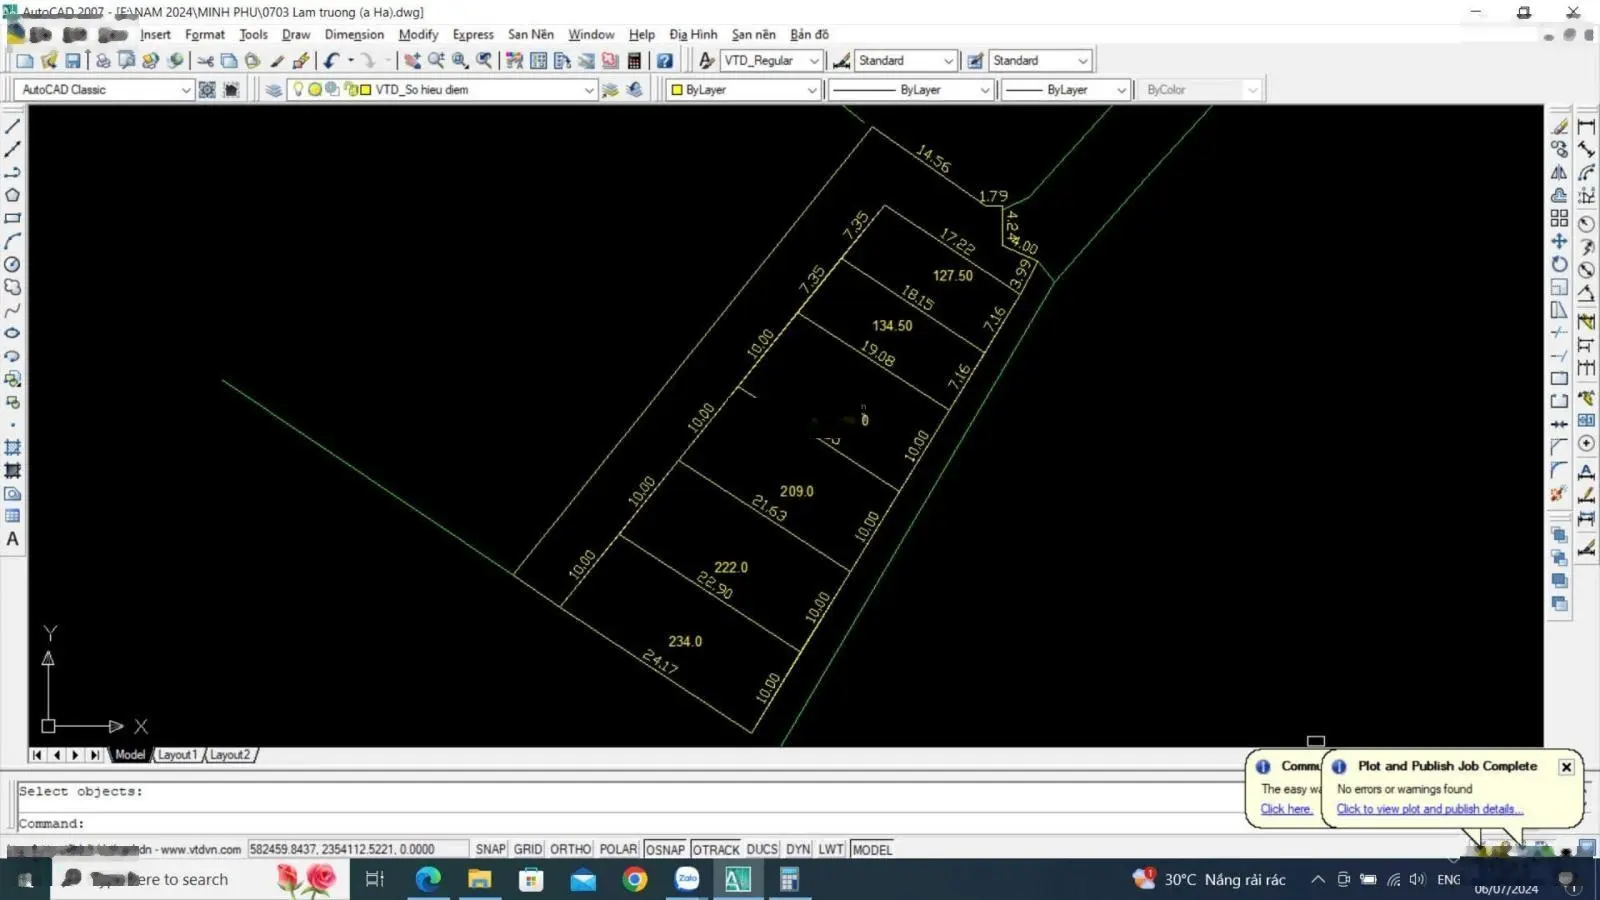Image resolution: width=1600 pixels, height=900 pixels.
Task: Switch to the Layout1 tab
Action: (177, 755)
